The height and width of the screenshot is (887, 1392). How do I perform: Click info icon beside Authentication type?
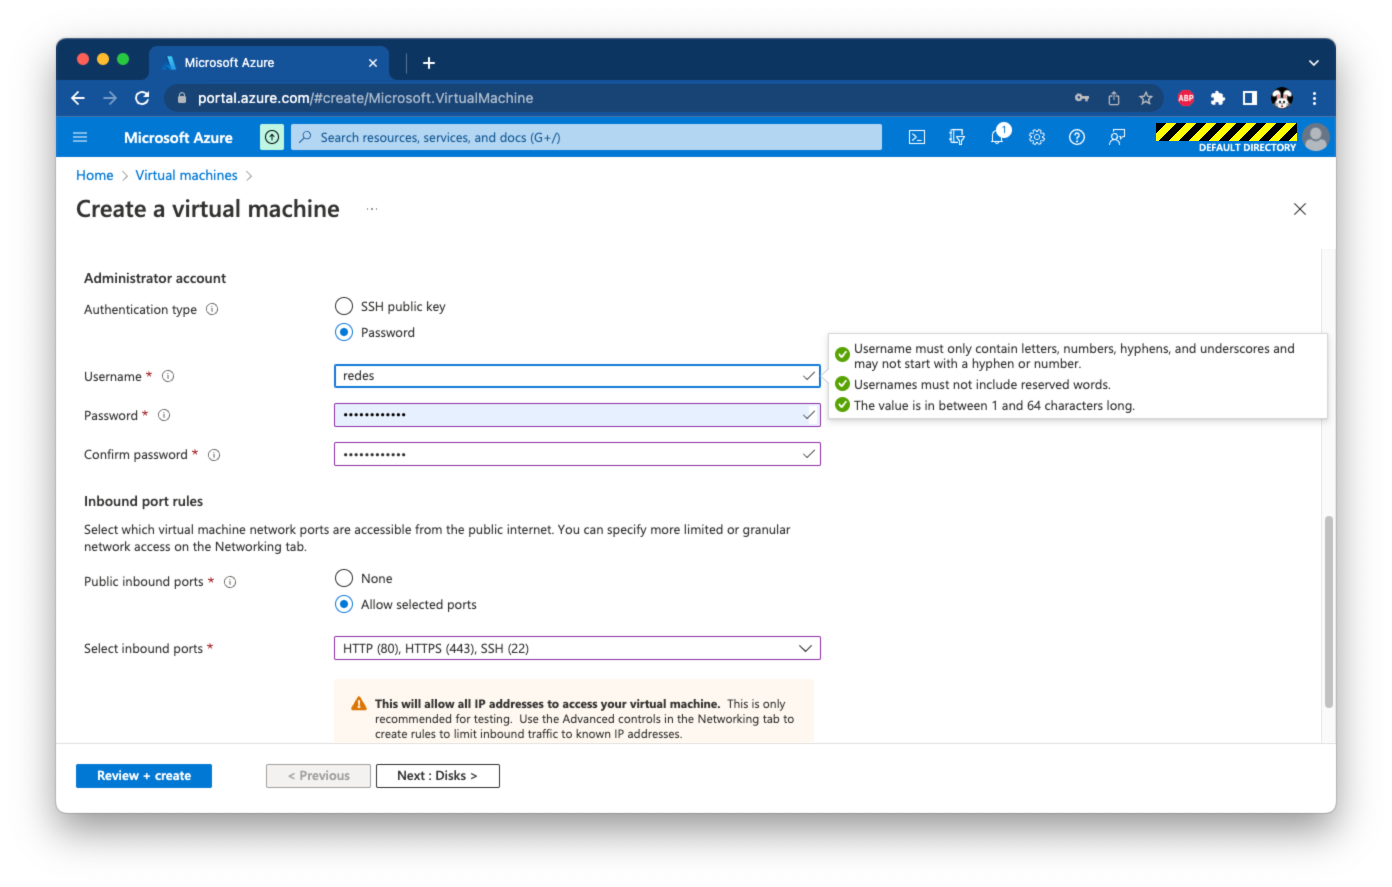pyautogui.click(x=212, y=309)
